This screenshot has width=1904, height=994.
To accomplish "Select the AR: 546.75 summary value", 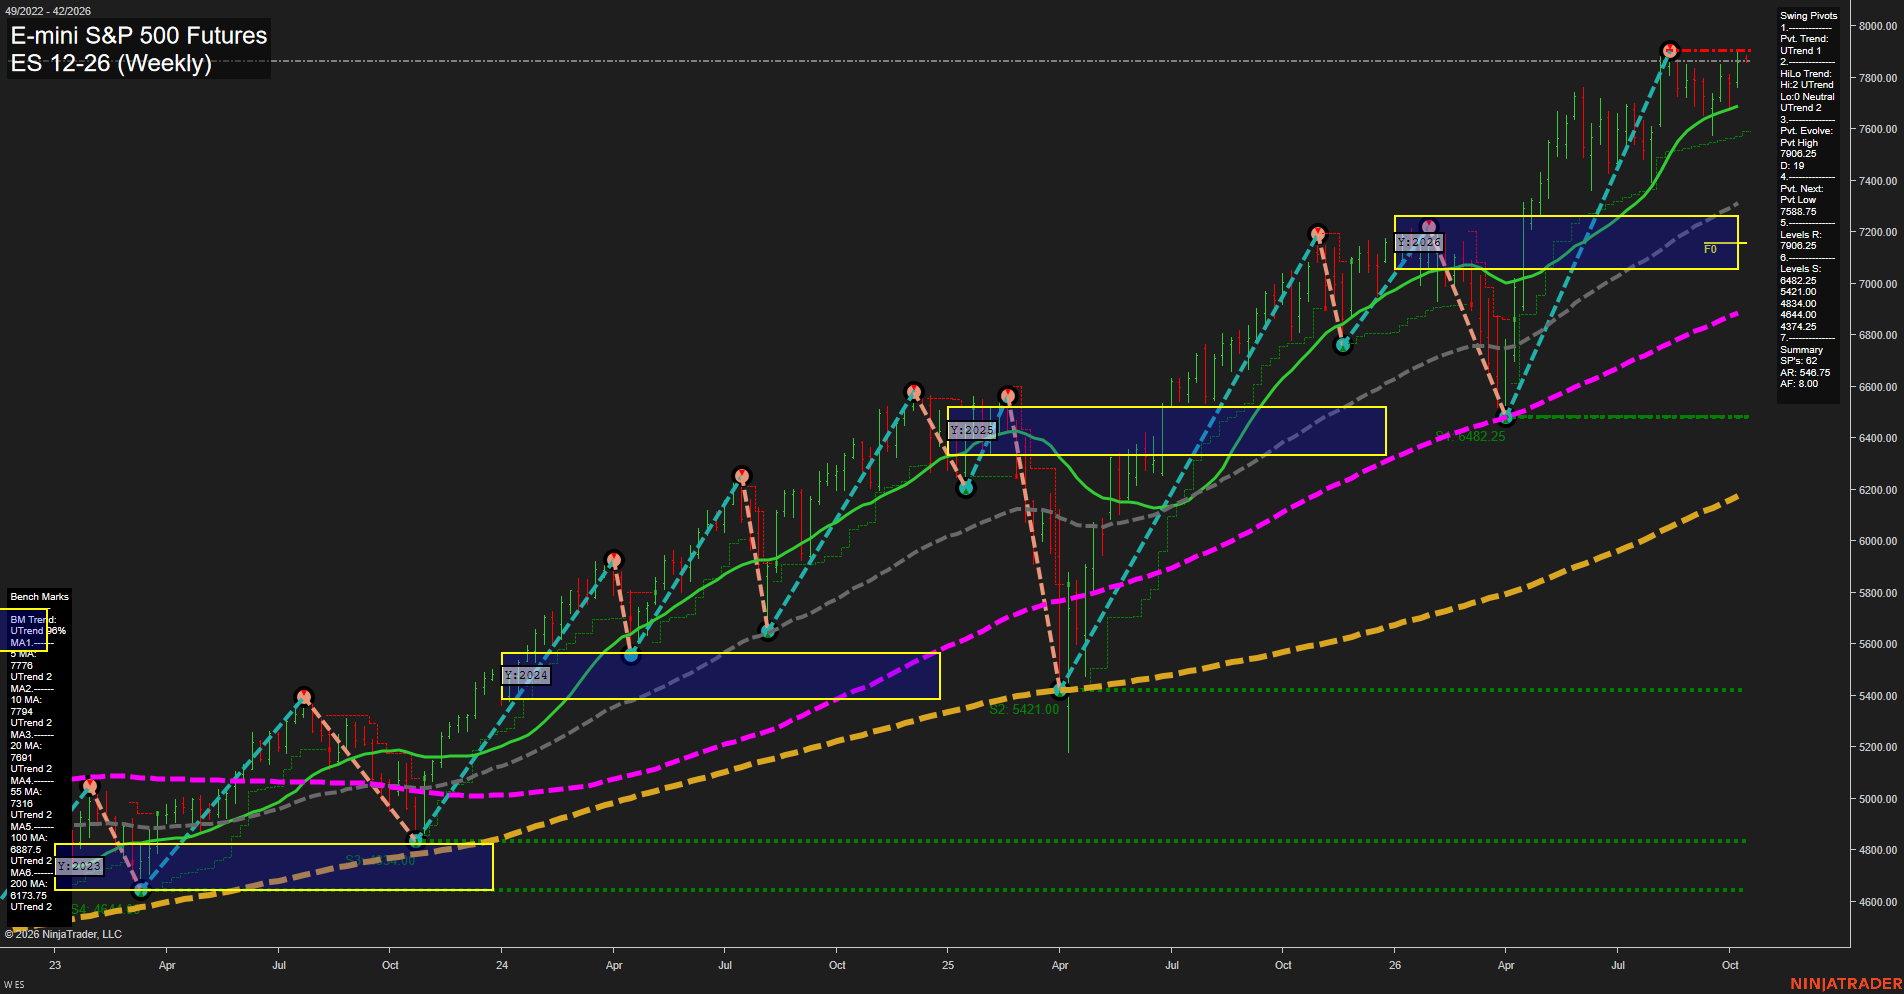I will coord(1805,373).
